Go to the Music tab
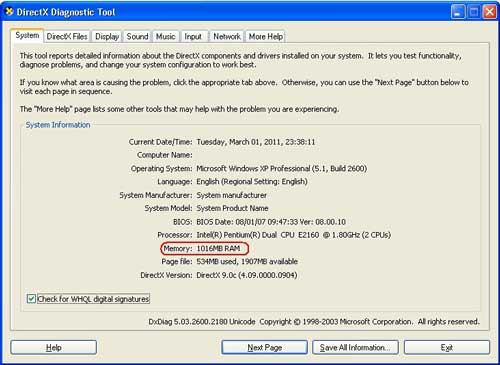500x365 pixels. [166, 36]
